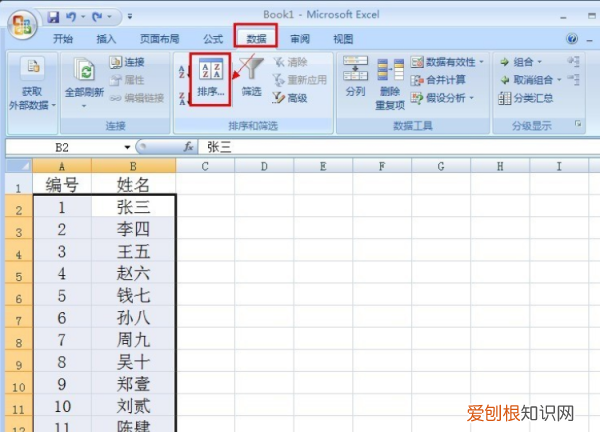
Task: Expand the 全部刷新 dropdown arrow
Action: (84, 106)
